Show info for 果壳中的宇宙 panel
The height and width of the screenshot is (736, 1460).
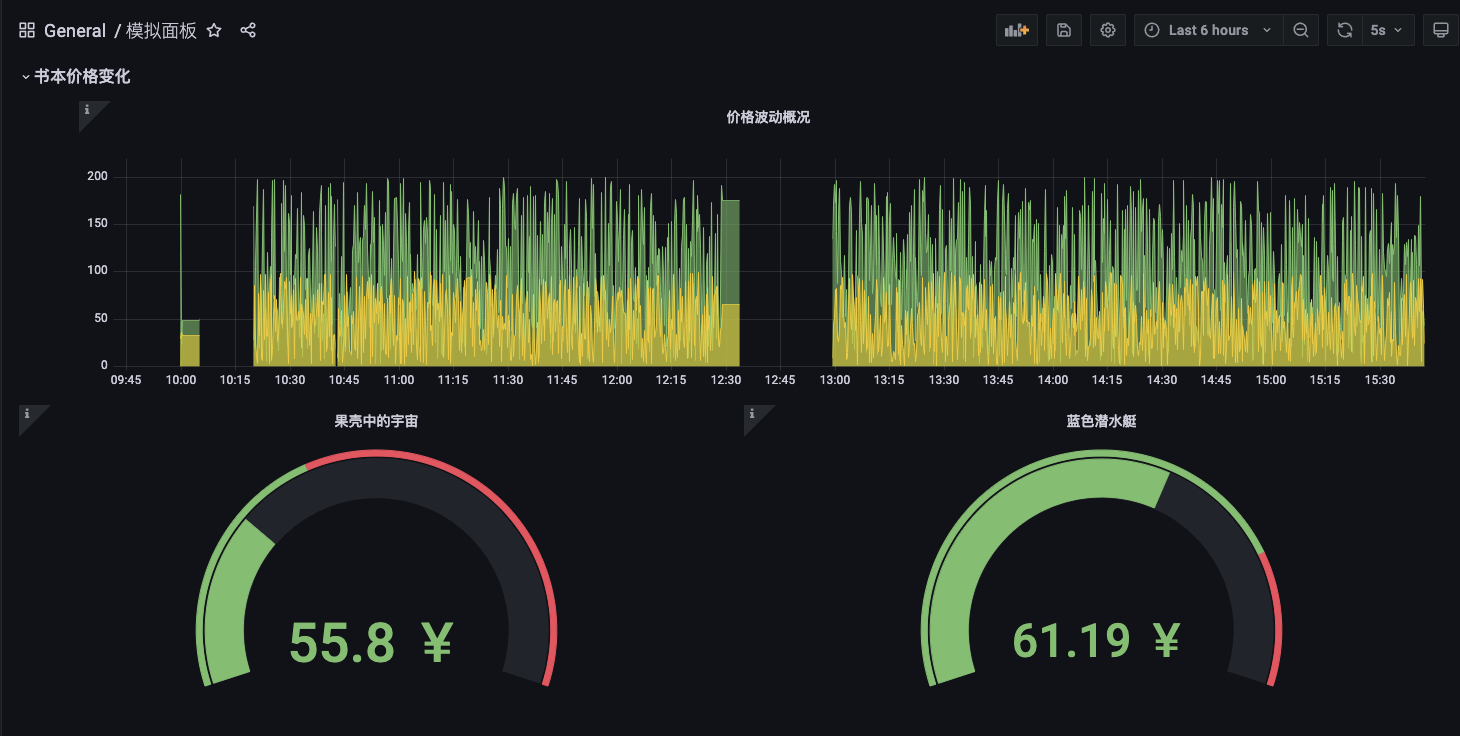pyautogui.click(x=27, y=413)
